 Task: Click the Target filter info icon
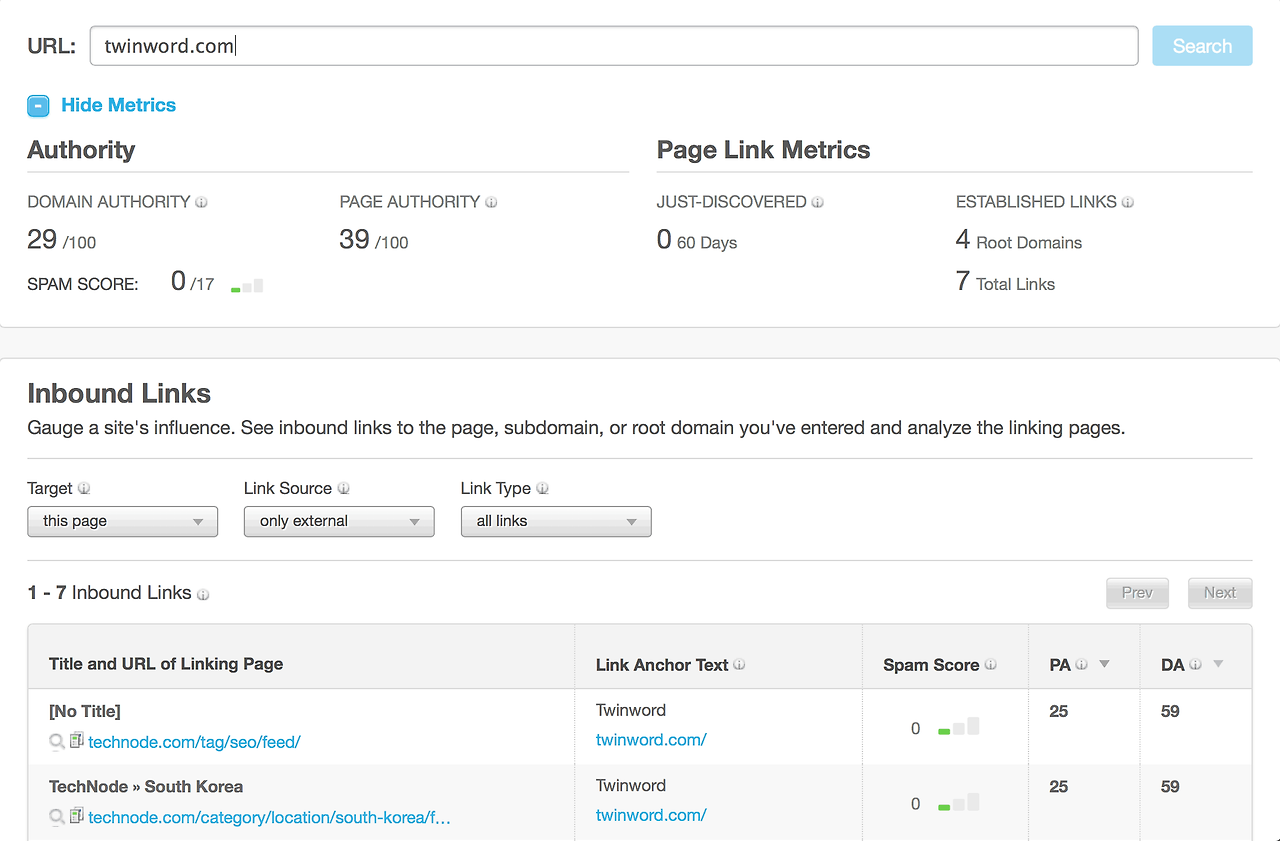pos(86,488)
